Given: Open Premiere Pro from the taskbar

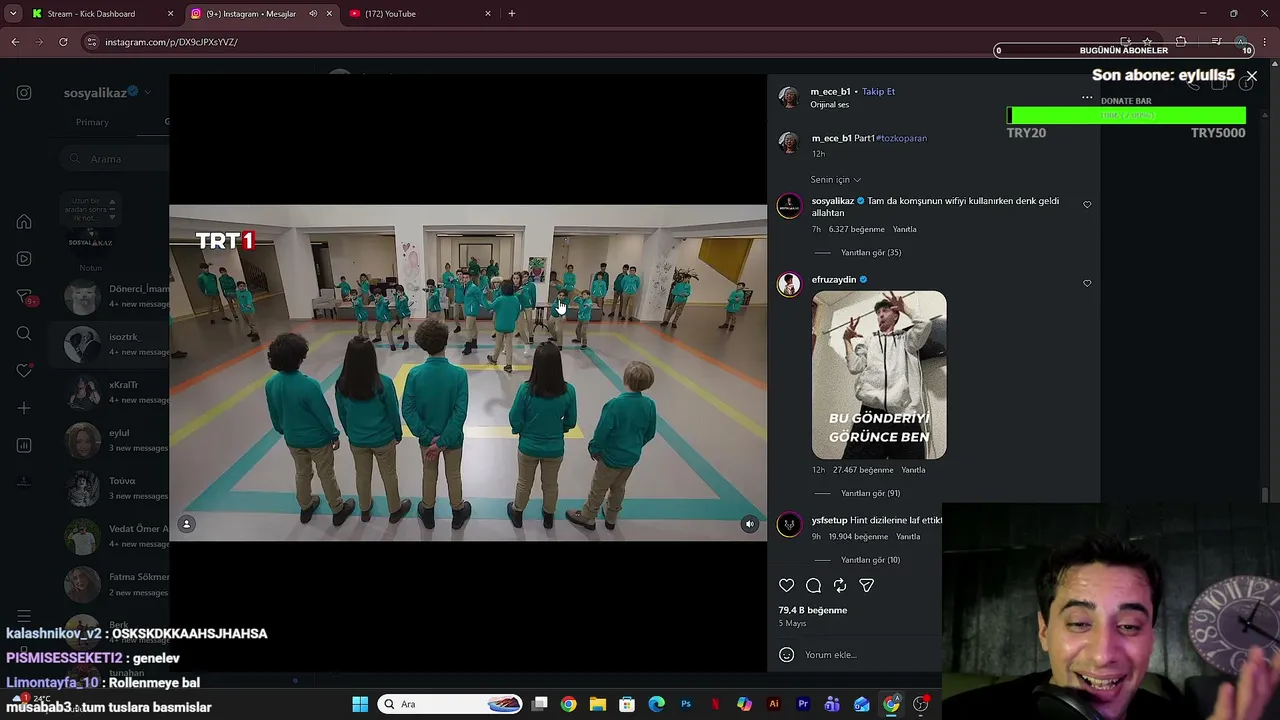Looking at the screenshot, I should [803, 704].
